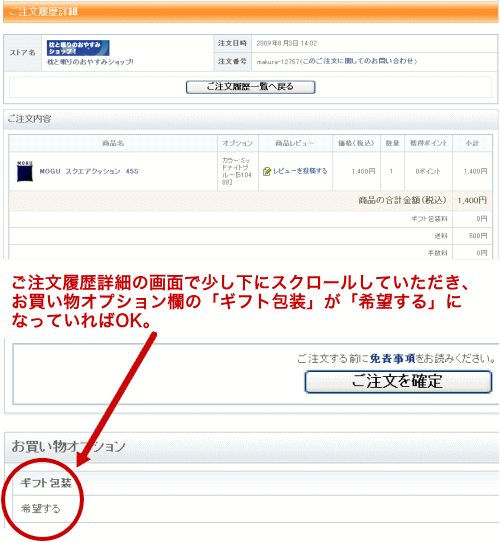Open the MOGU cushion product thumbnail
The height and width of the screenshot is (543, 500).
point(25,171)
